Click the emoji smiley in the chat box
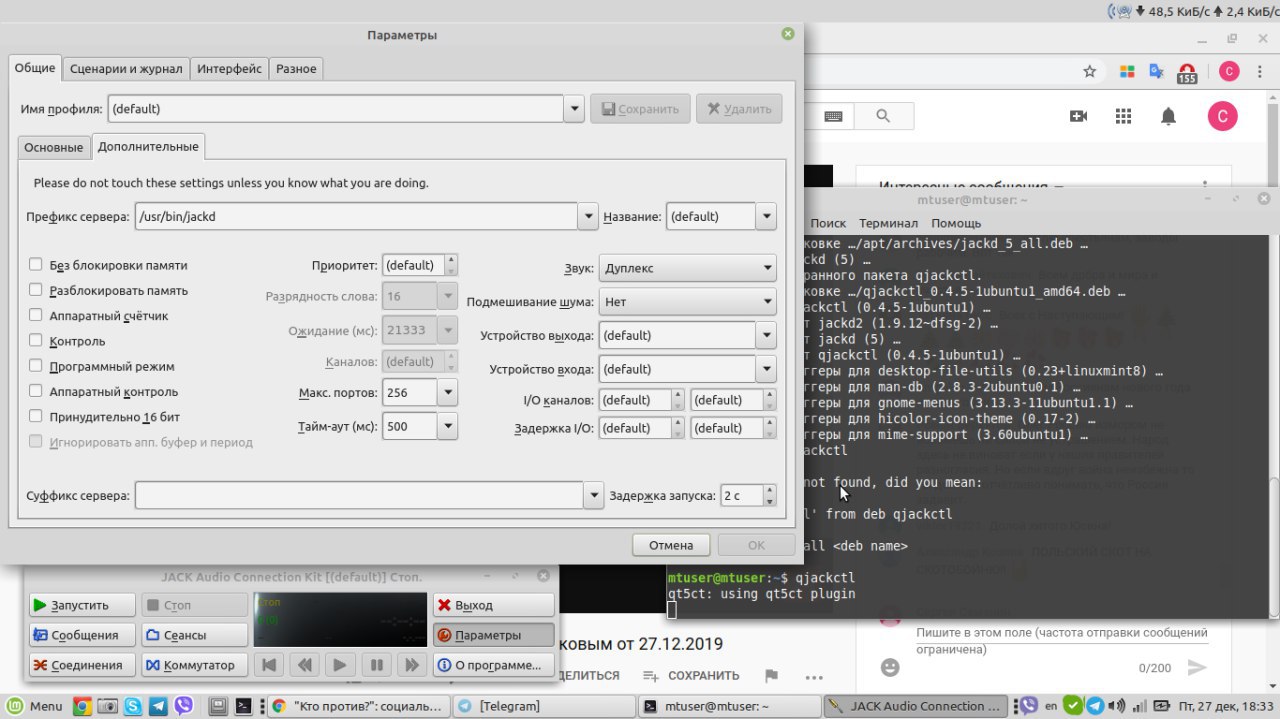Screen dimensions: 1280x719 click(890, 667)
